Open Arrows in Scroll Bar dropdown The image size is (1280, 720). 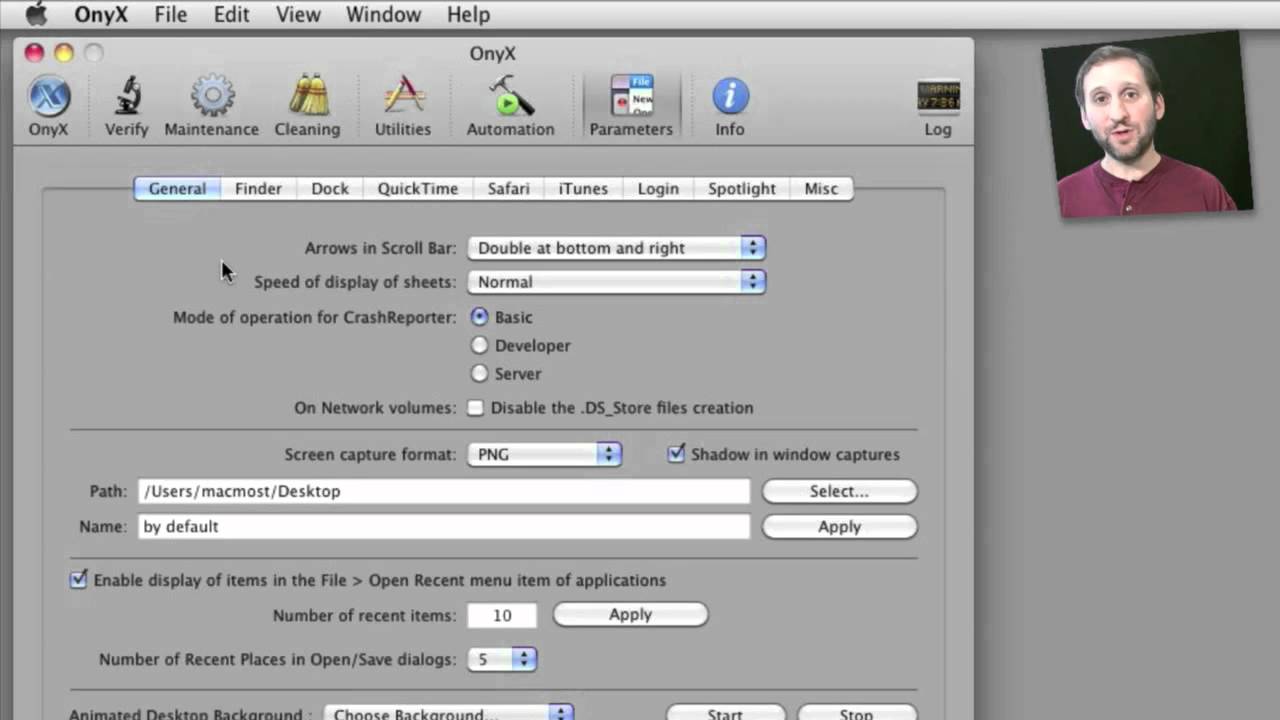[x=617, y=248]
